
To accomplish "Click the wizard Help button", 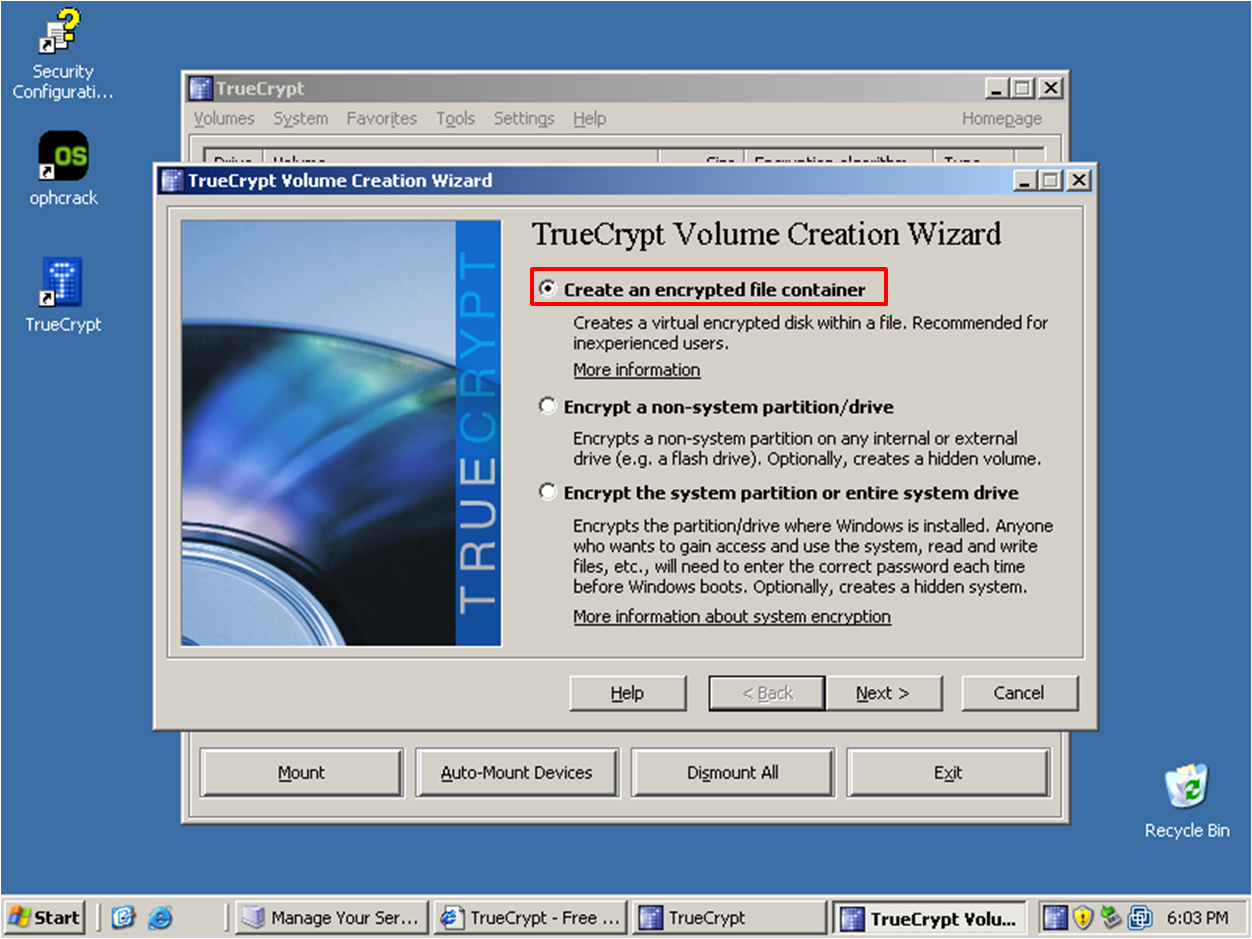I will [x=627, y=693].
